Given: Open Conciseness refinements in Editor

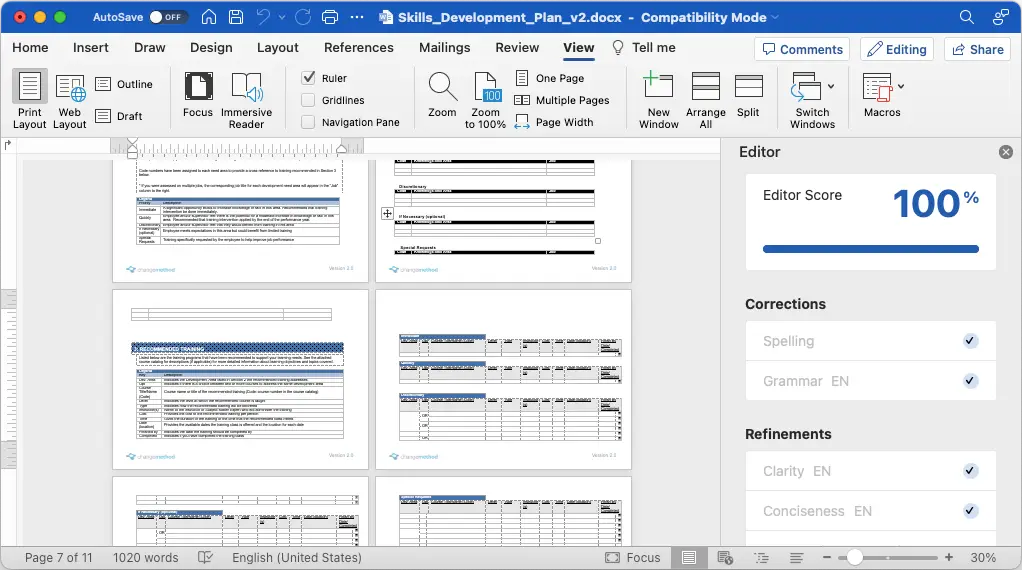Looking at the screenshot, I should click(871, 511).
